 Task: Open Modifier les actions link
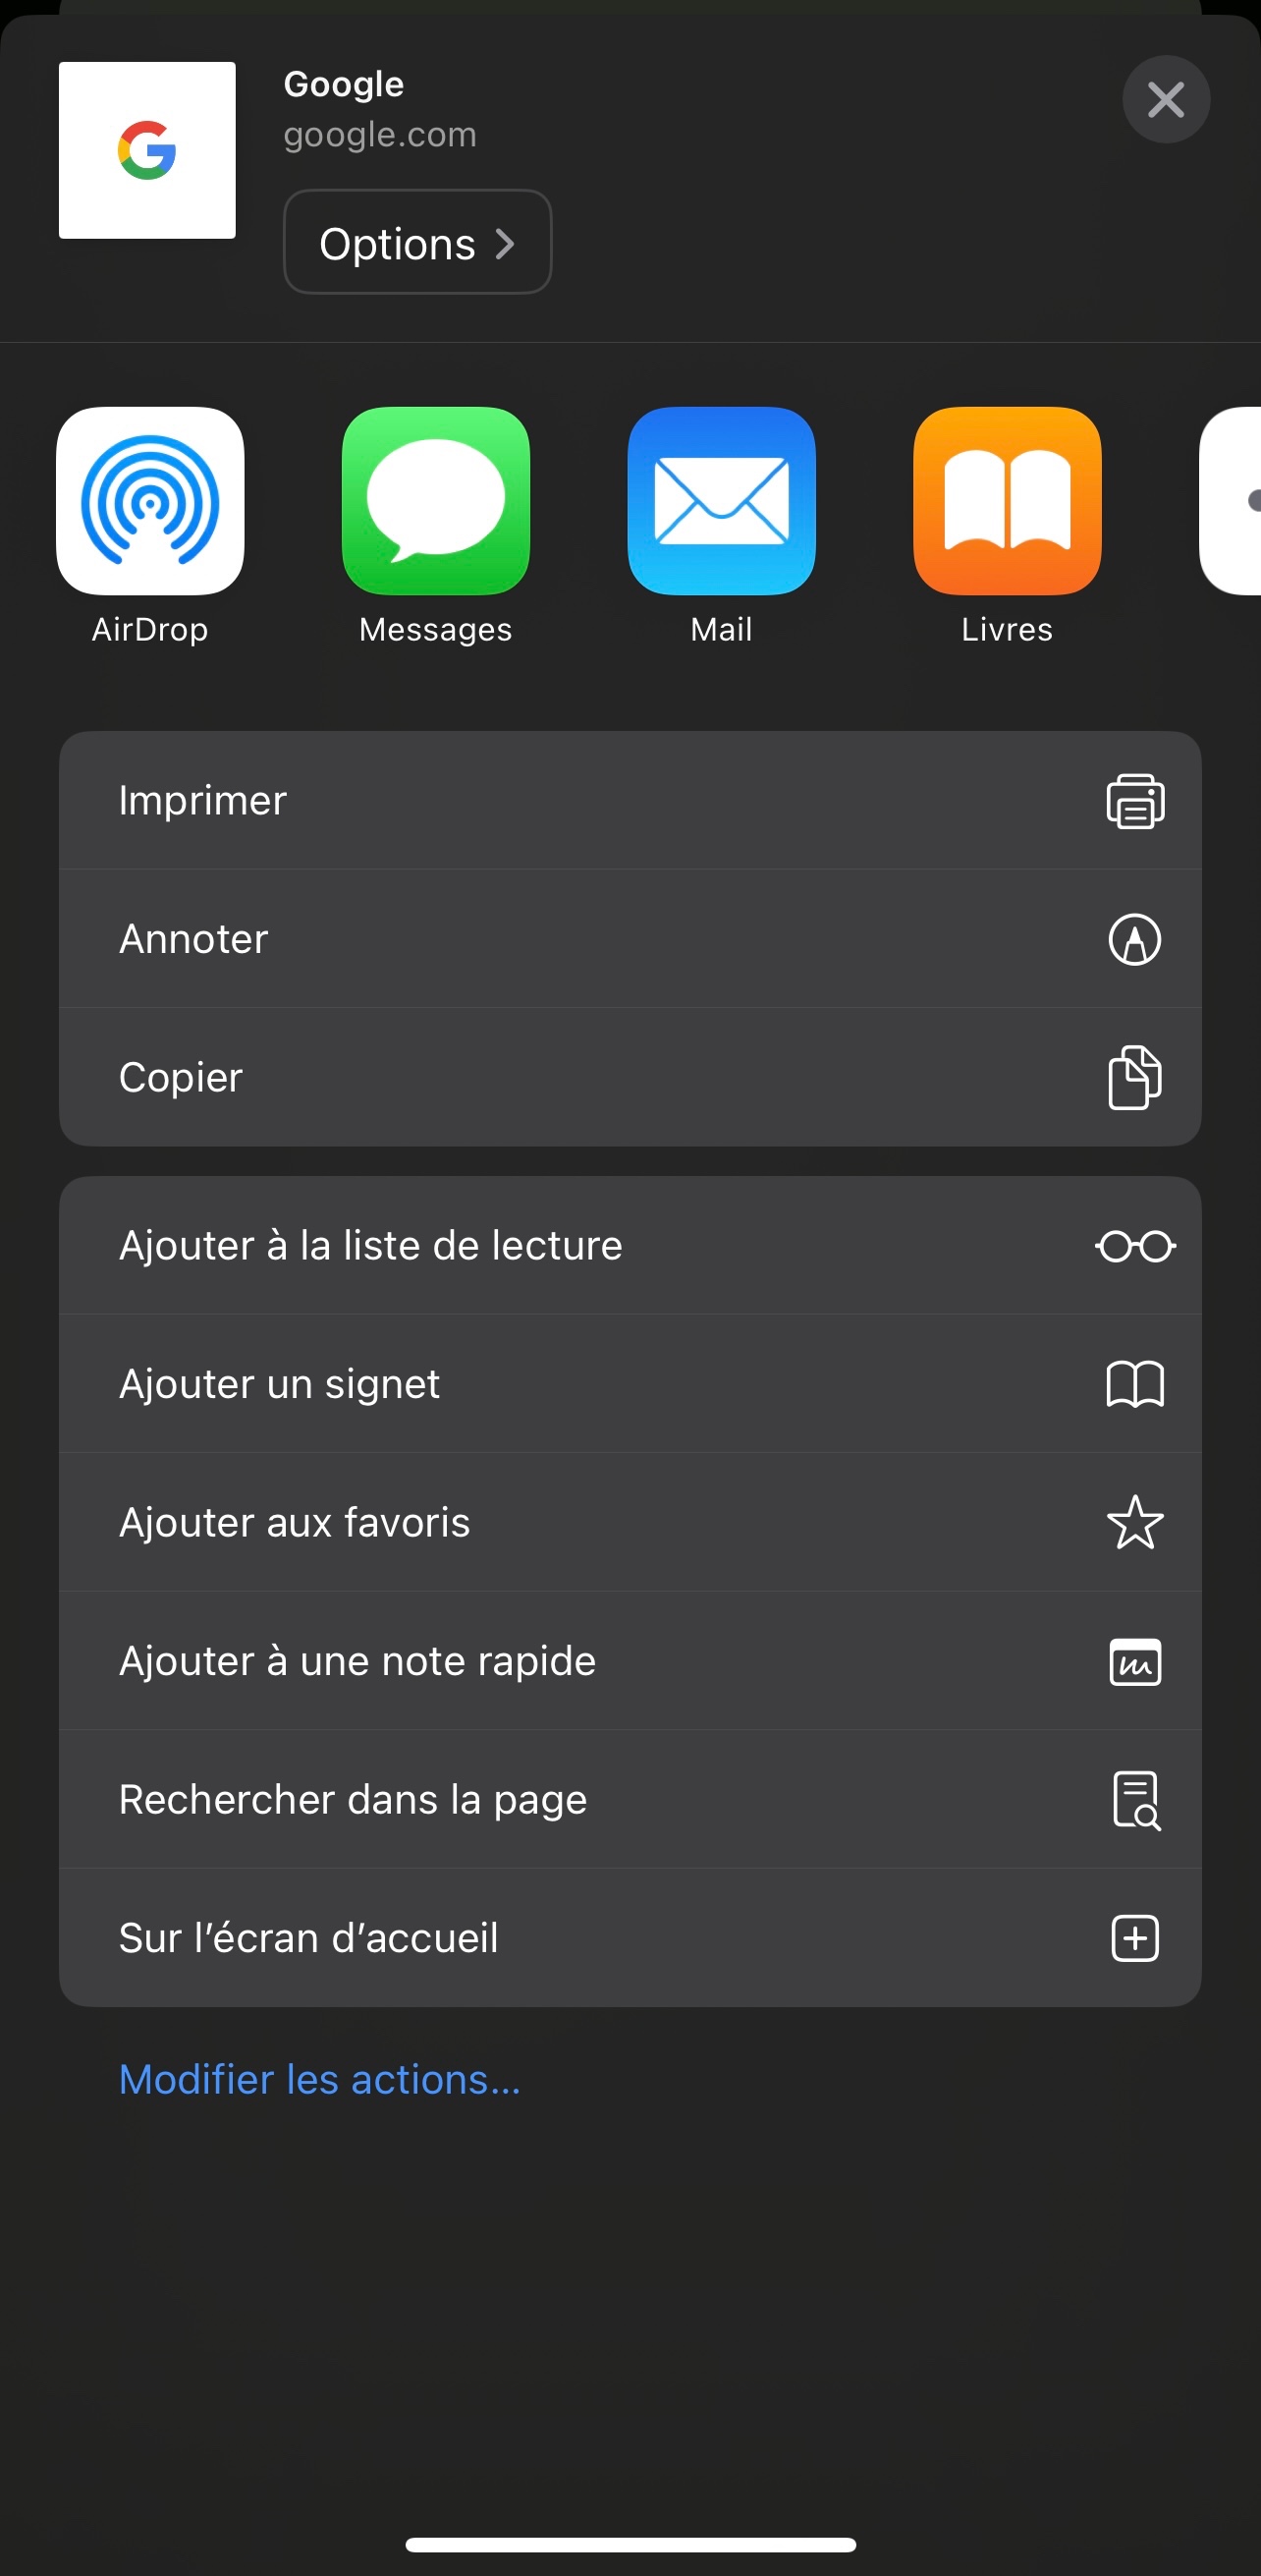pyautogui.click(x=319, y=2079)
